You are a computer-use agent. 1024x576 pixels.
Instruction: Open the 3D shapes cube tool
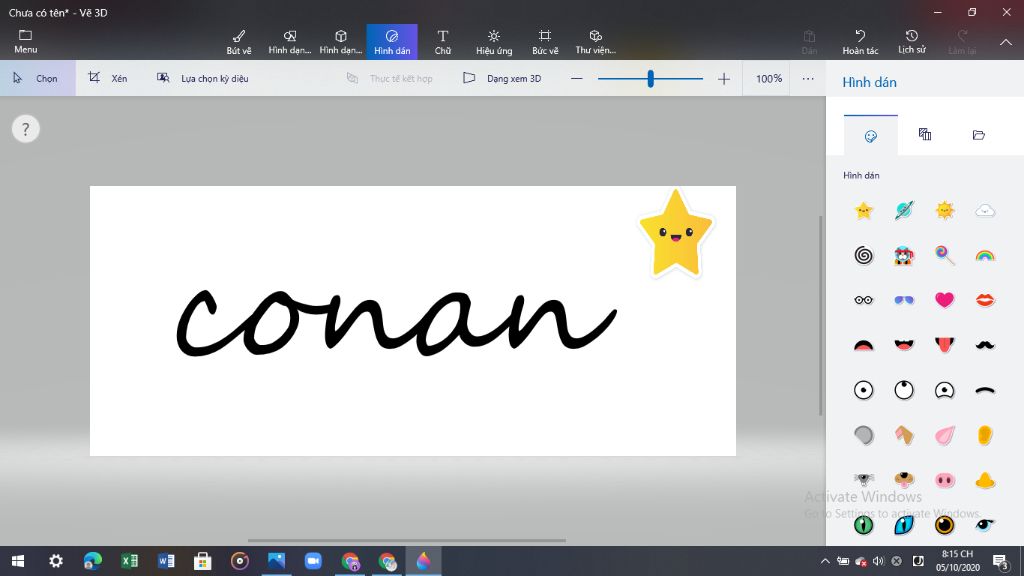click(x=340, y=42)
